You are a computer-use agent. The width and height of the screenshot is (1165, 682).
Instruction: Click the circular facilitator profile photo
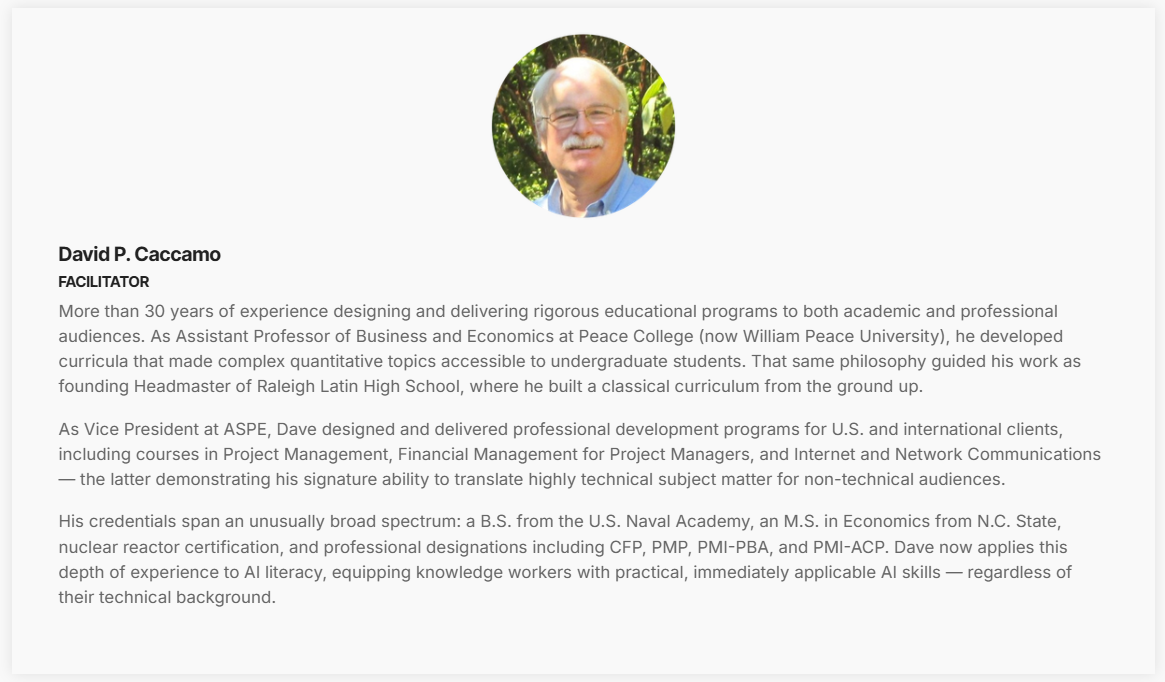point(583,126)
